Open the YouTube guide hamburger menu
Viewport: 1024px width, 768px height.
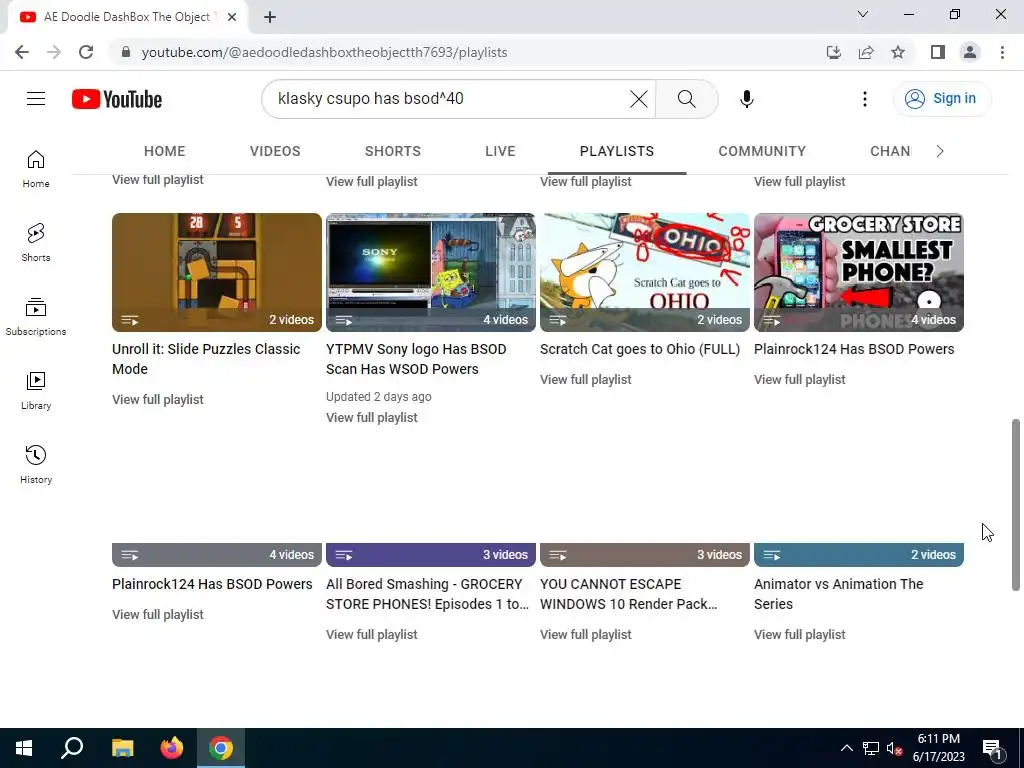pos(36,99)
